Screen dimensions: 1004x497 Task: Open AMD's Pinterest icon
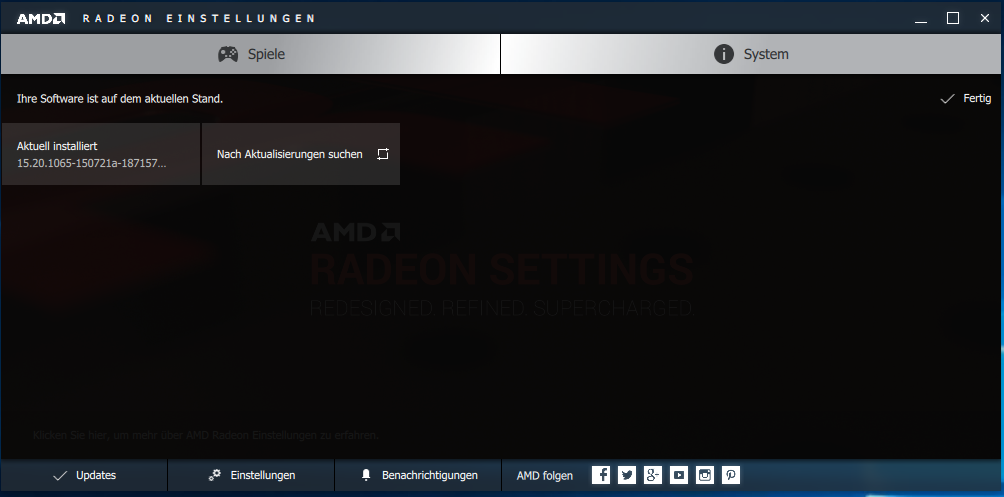[x=731, y=475]
